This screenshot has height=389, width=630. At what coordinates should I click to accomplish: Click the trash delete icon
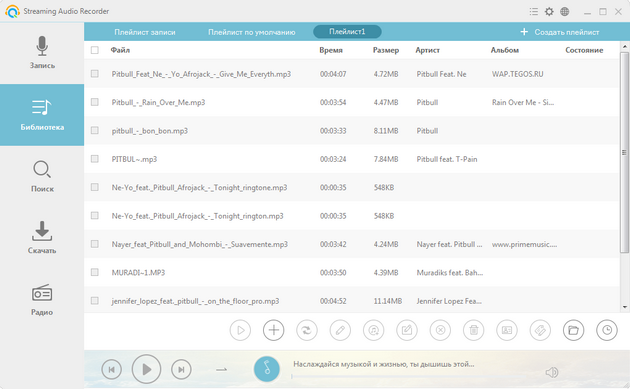pos(474,330)
